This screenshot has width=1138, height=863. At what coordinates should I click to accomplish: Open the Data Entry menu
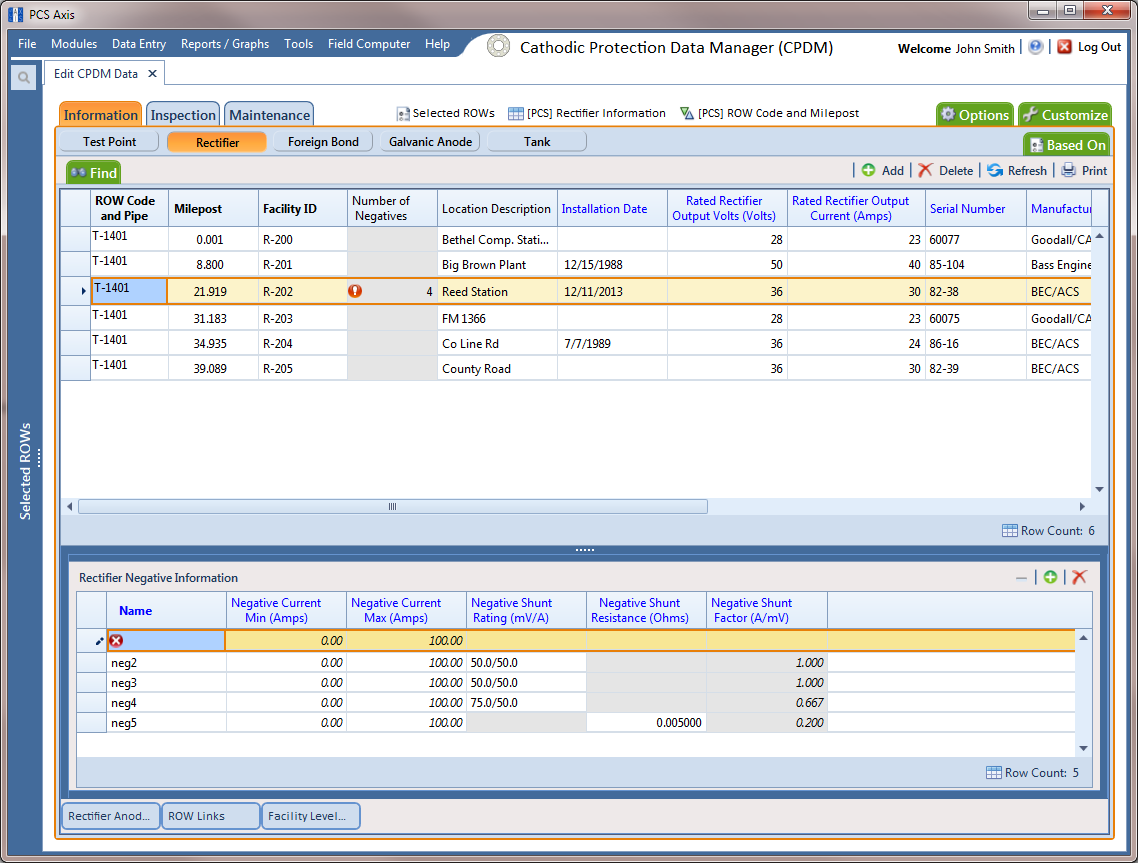(x=139, y=44)
